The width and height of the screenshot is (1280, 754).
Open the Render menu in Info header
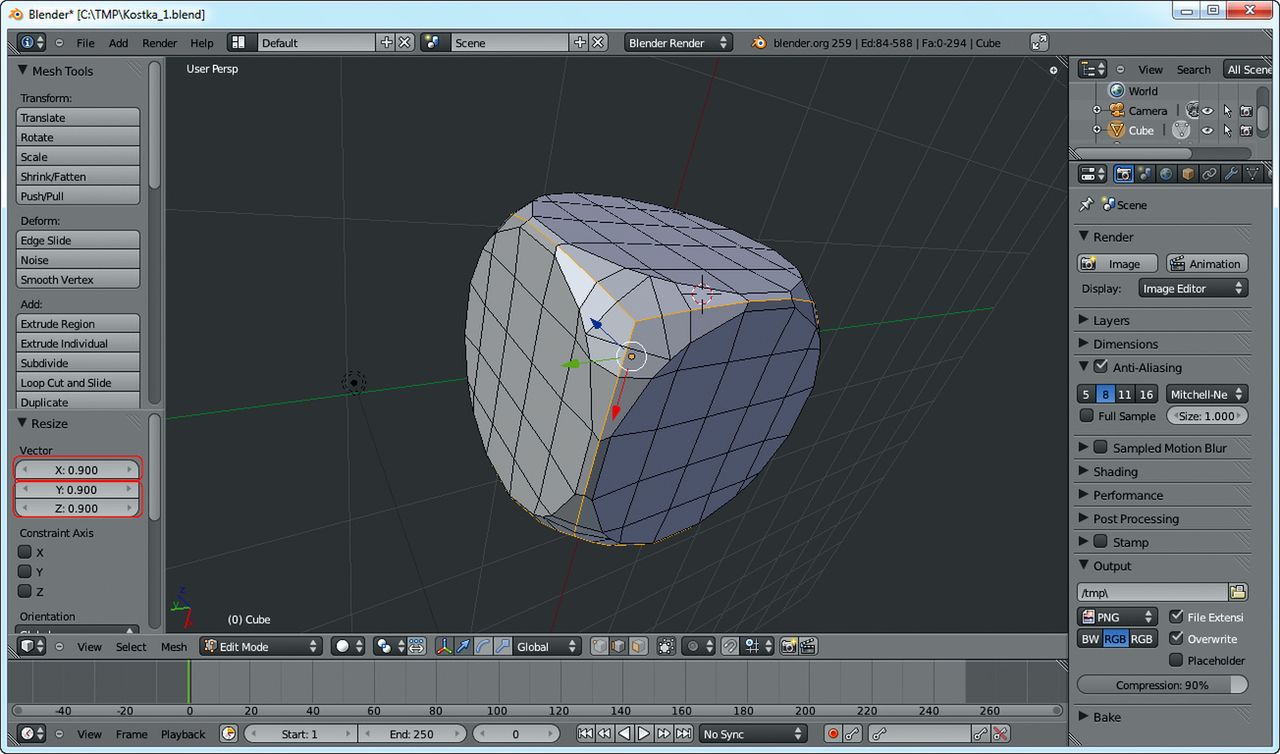pos(159,43)
